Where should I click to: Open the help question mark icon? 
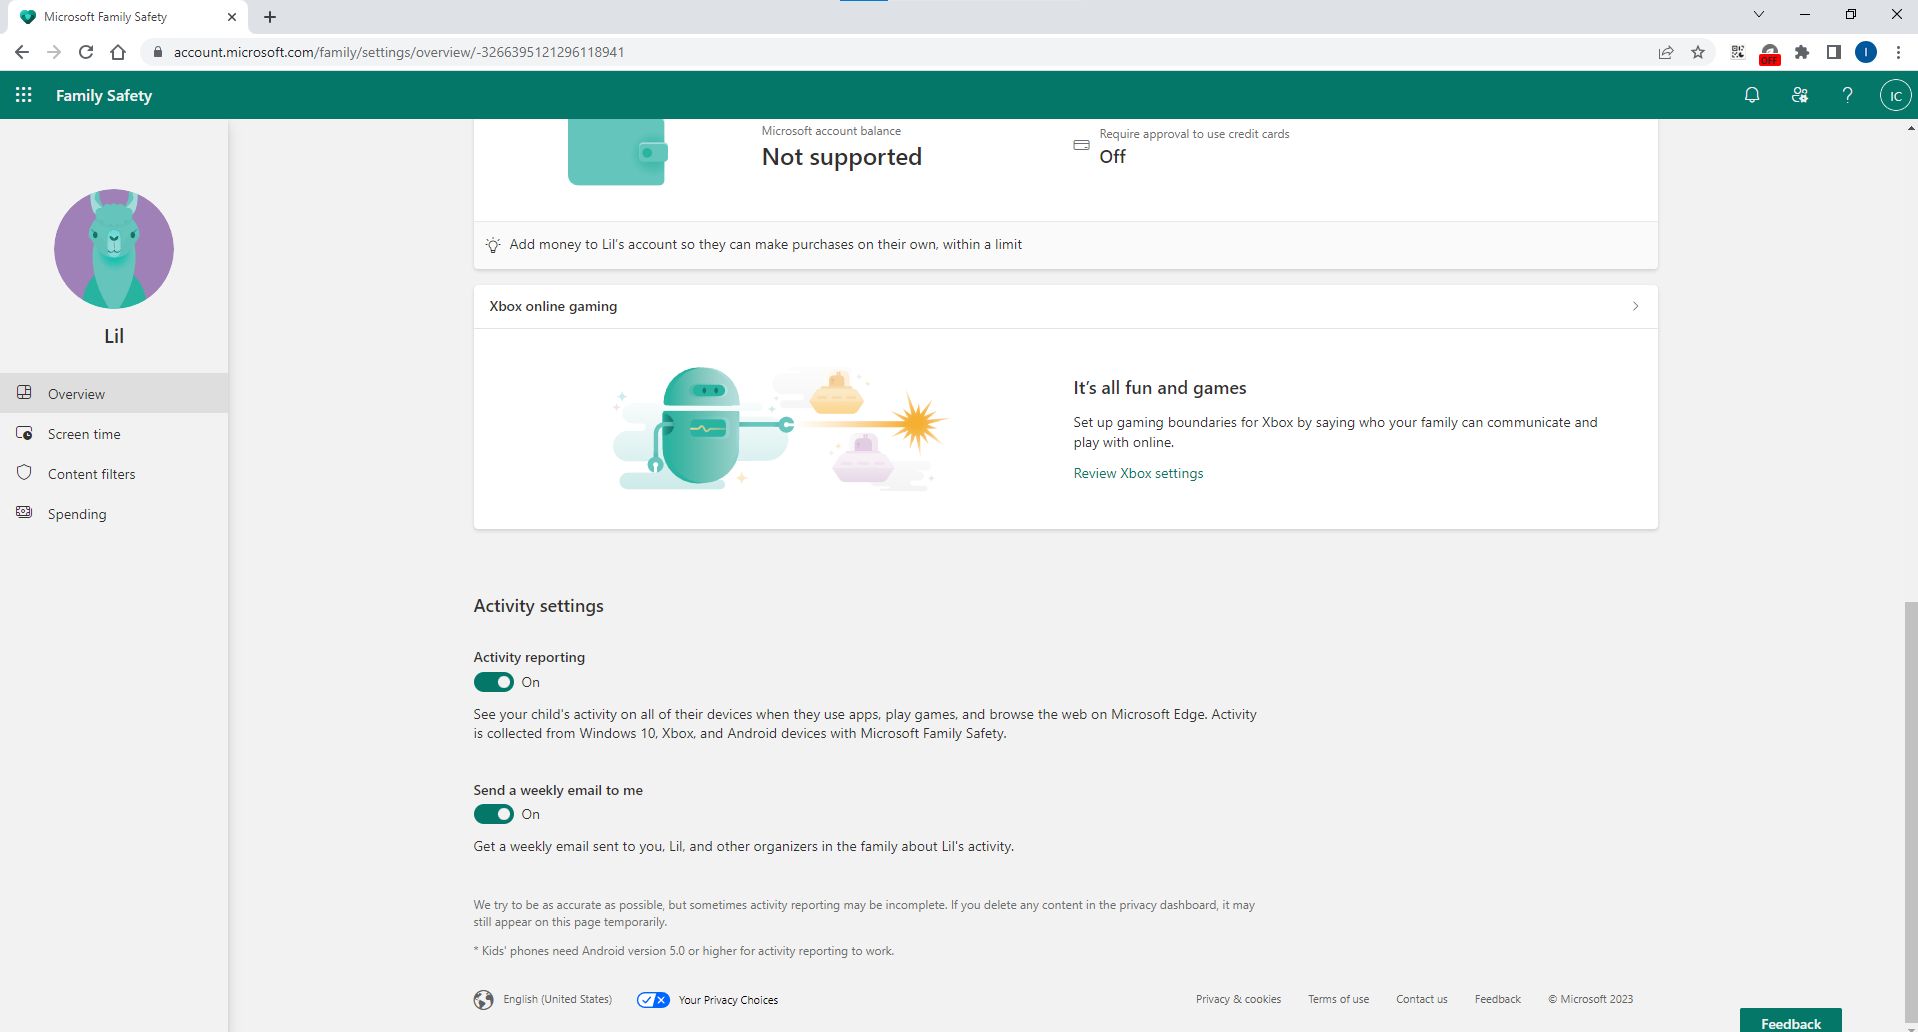coord(1848,95)
